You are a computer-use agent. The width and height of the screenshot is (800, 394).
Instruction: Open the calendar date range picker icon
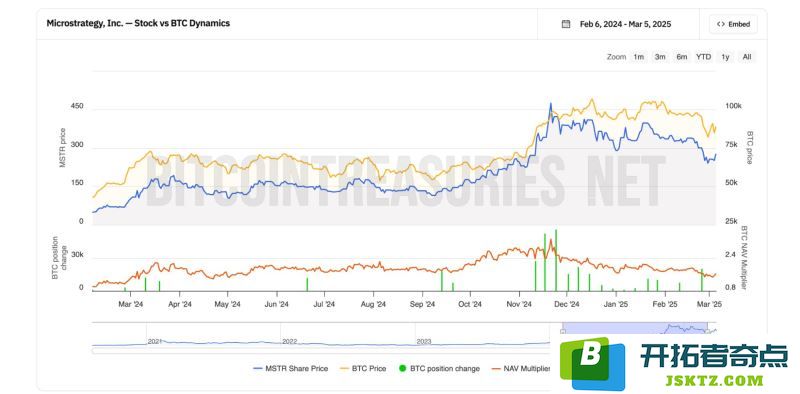pos(565,24)
